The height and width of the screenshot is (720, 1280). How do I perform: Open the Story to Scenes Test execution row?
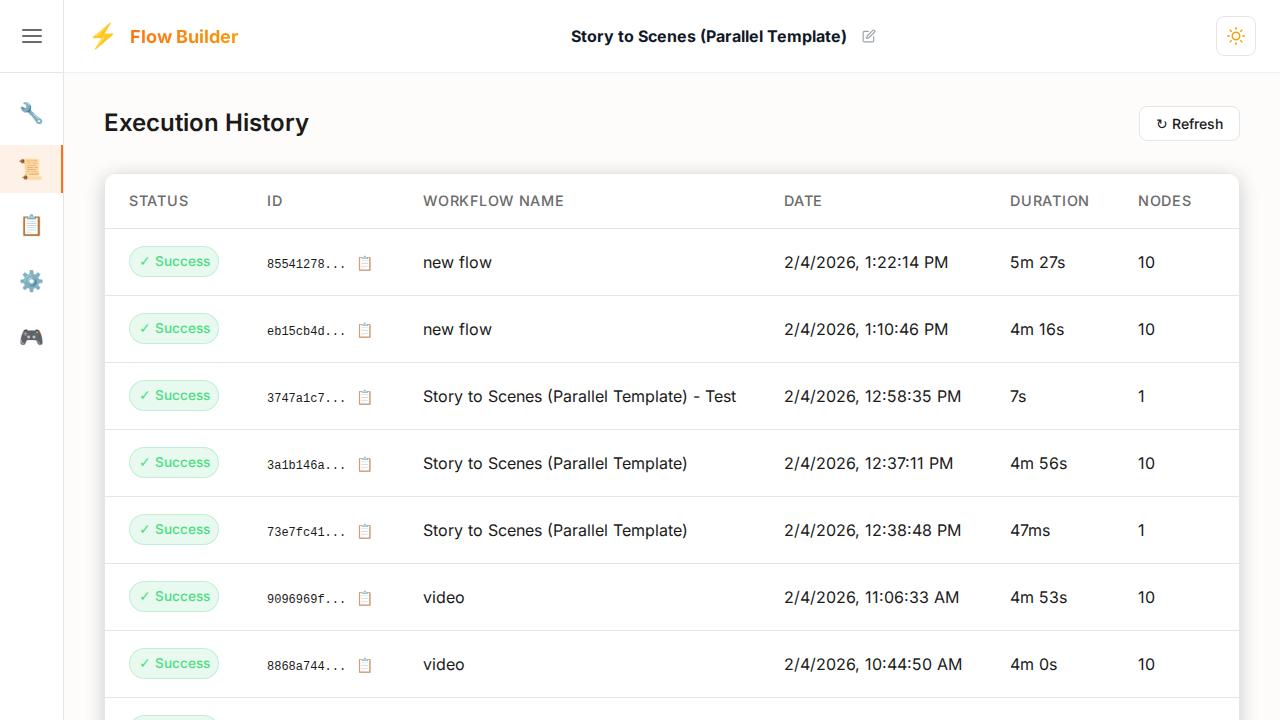pos(579,397)
